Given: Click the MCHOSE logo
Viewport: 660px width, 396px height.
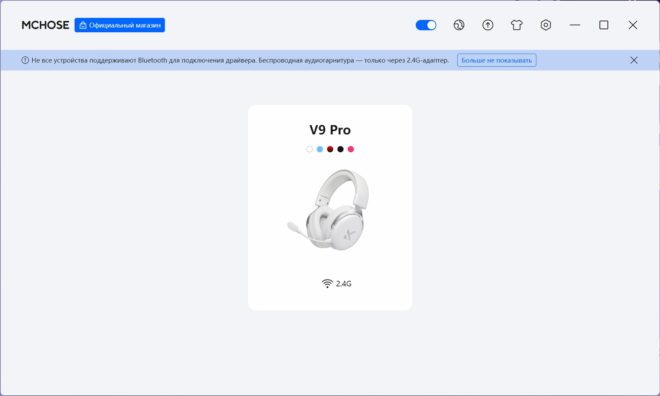Looking at the screenshot, I should (45, 25).
